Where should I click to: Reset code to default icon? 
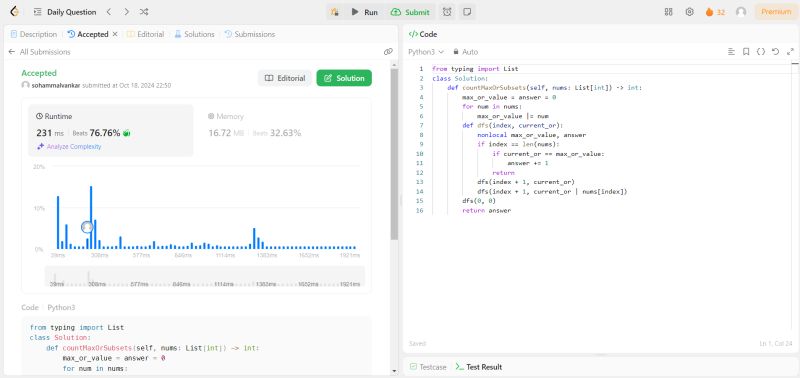point(776,52)
